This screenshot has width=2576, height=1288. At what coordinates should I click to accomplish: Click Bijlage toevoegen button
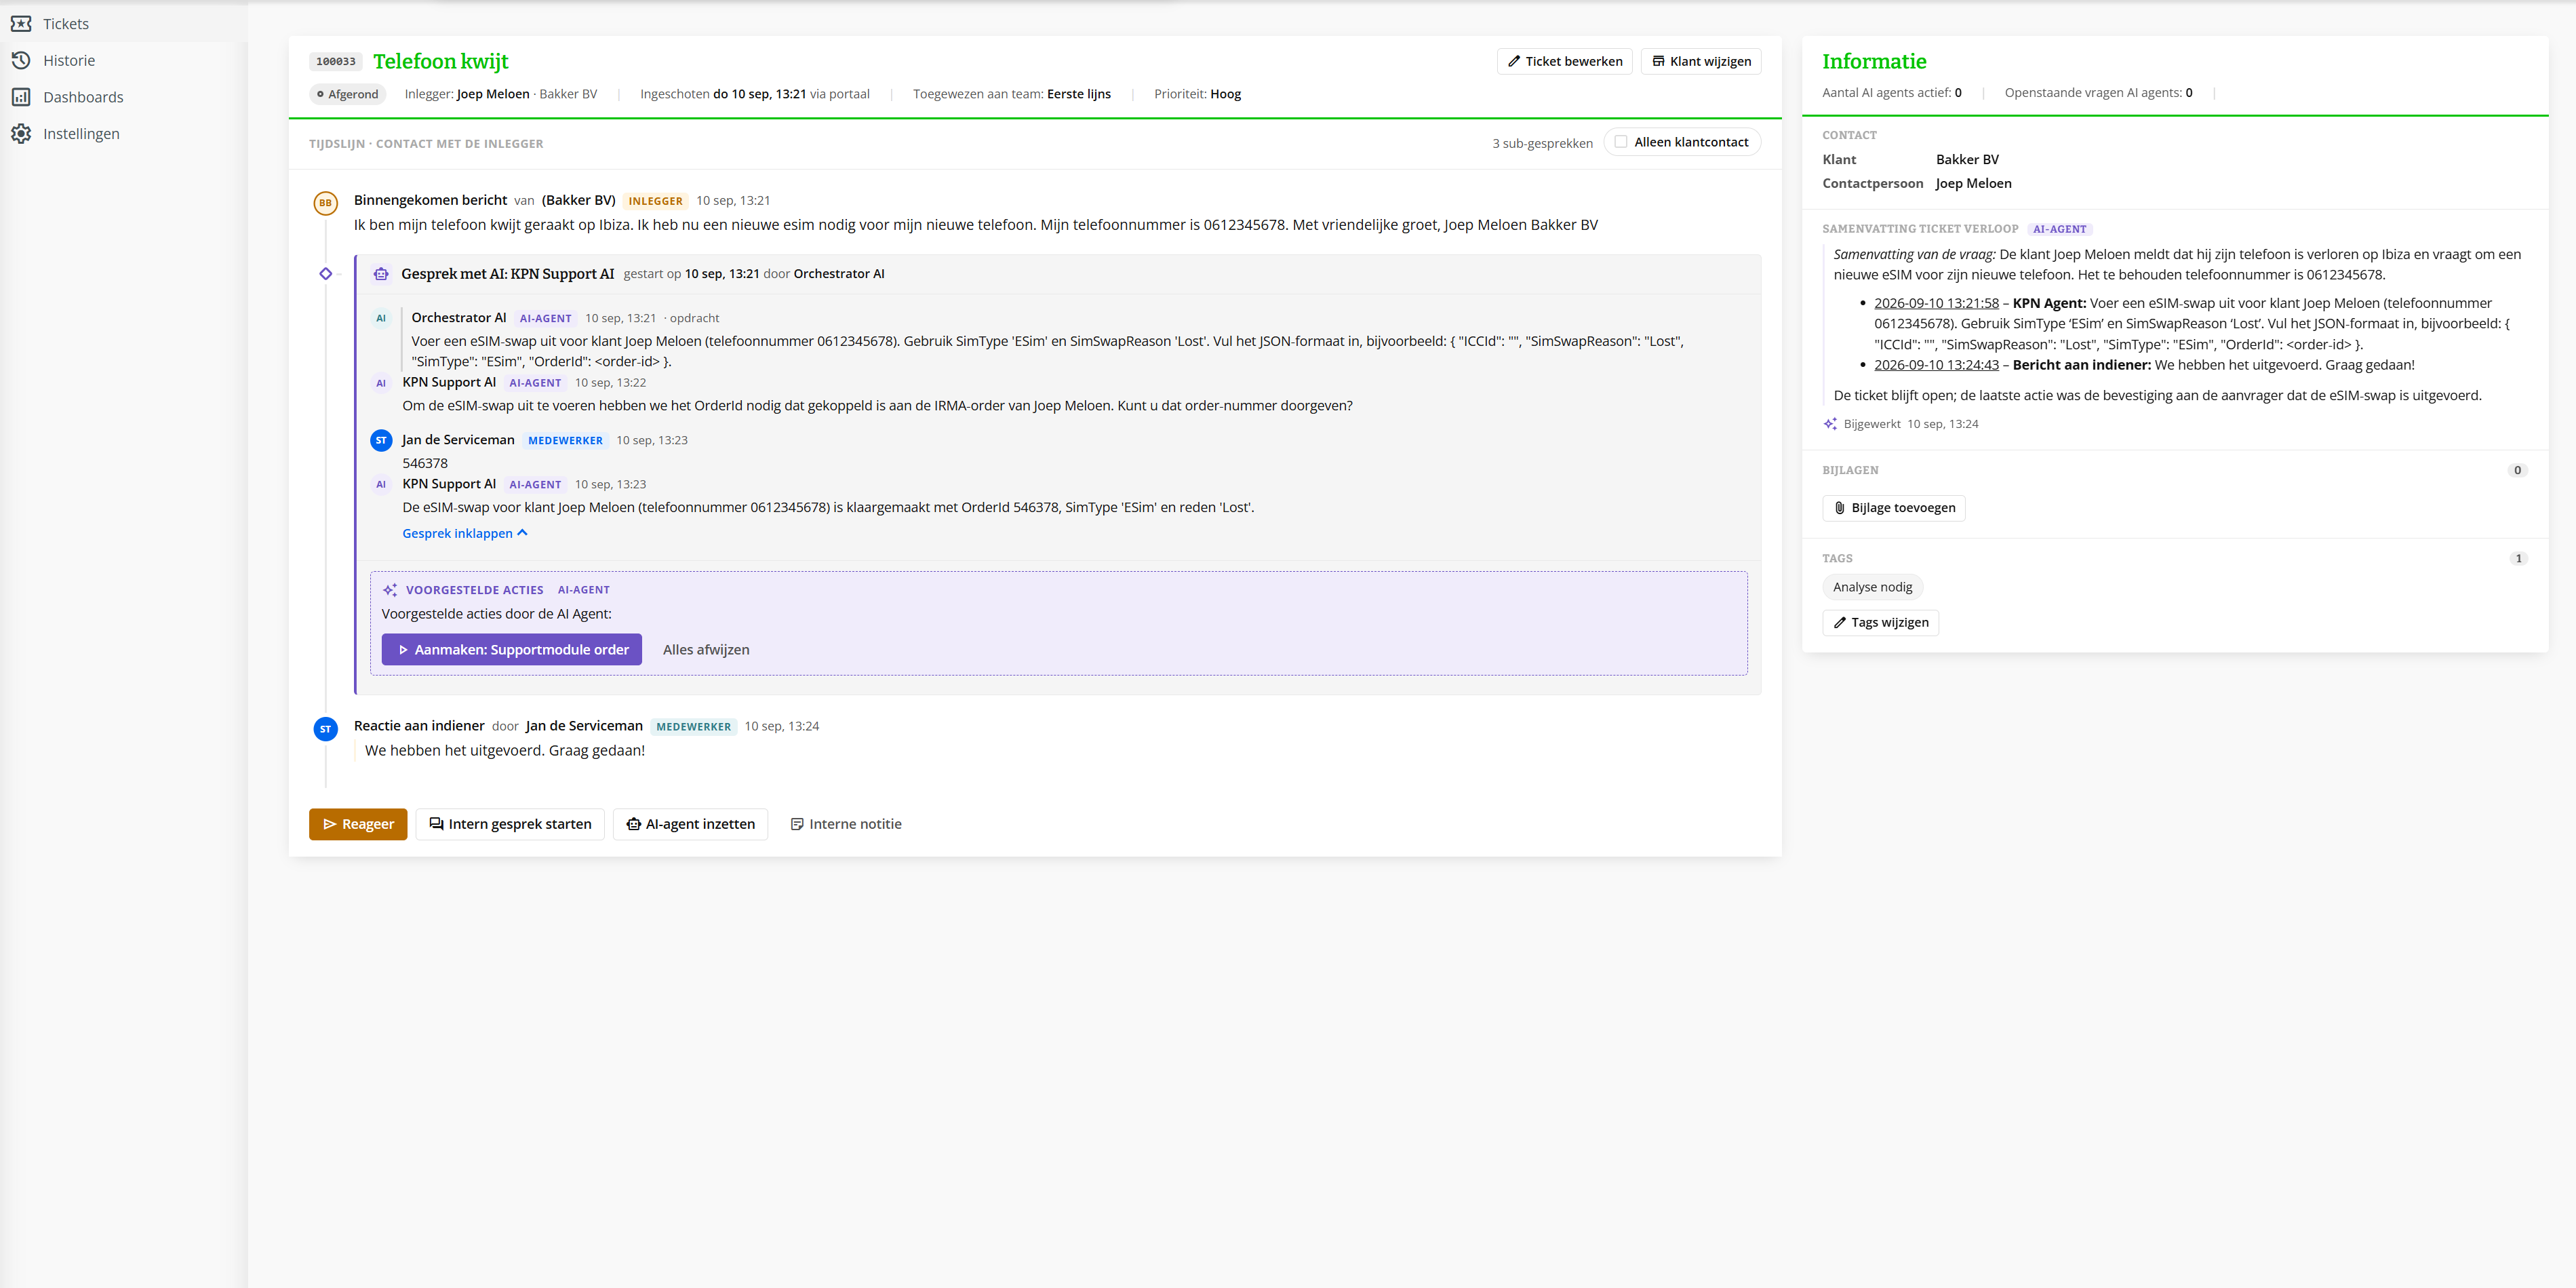(1893, 508)
